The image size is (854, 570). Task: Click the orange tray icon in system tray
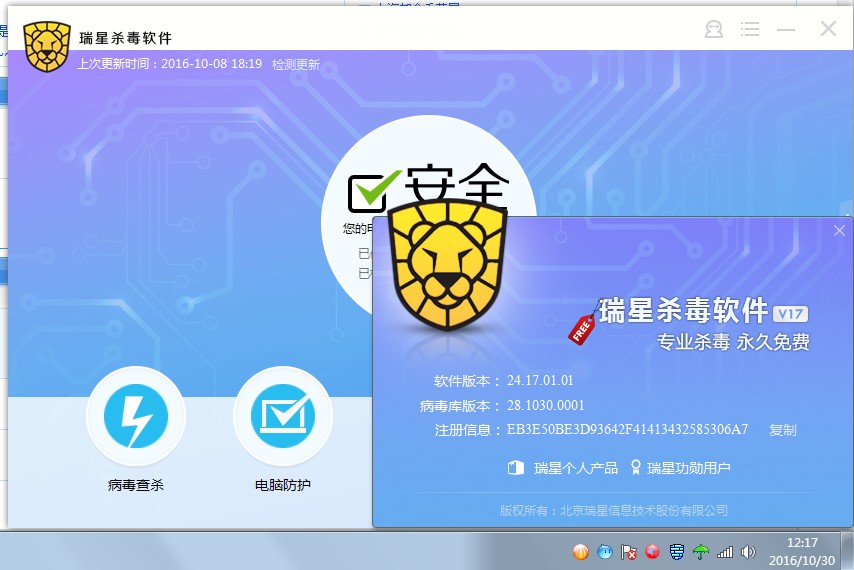(x=581, y=553)
